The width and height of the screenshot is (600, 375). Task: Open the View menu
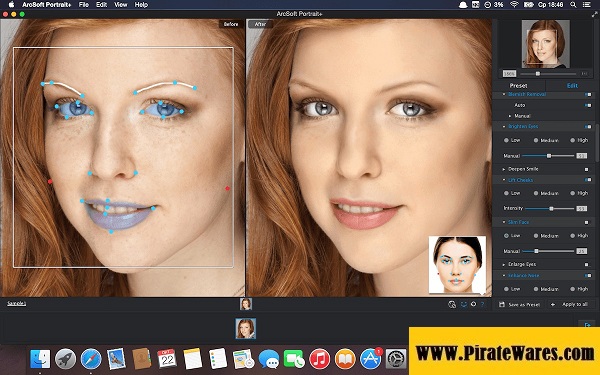121,5
